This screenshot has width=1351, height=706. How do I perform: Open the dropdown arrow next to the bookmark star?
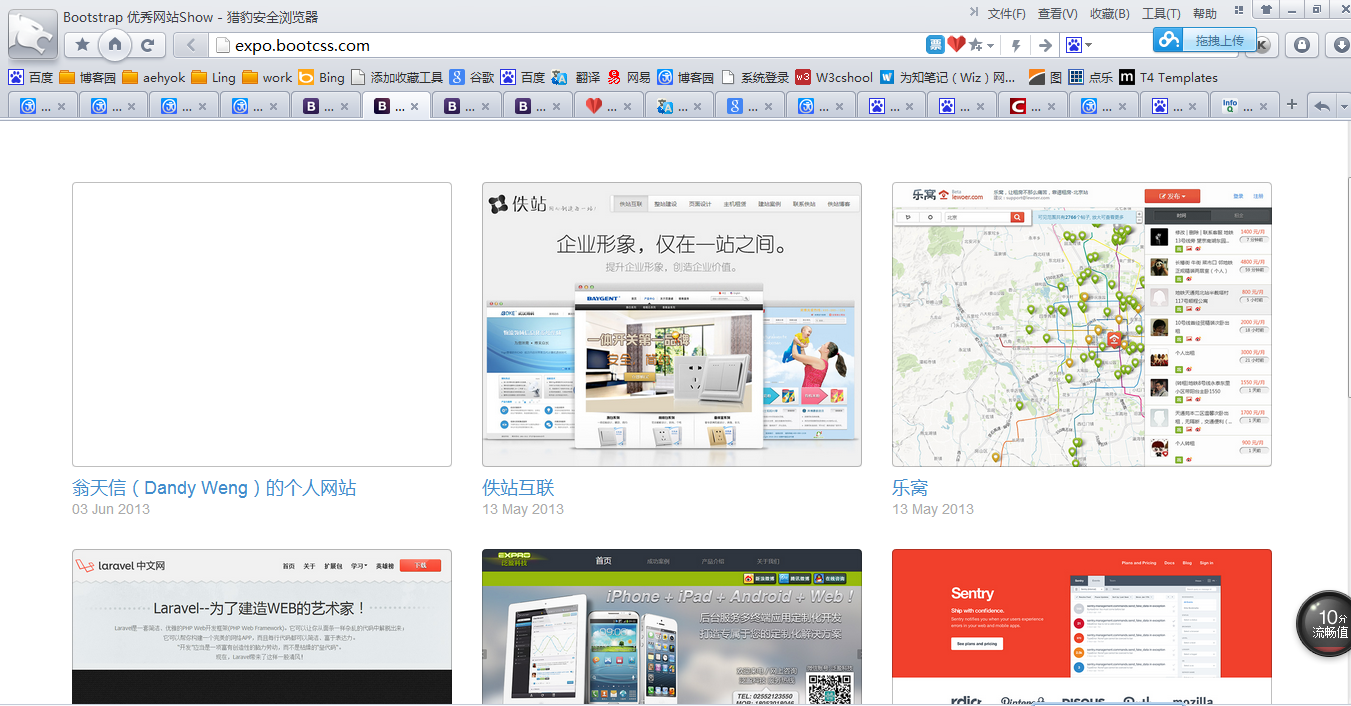[991, 44]
